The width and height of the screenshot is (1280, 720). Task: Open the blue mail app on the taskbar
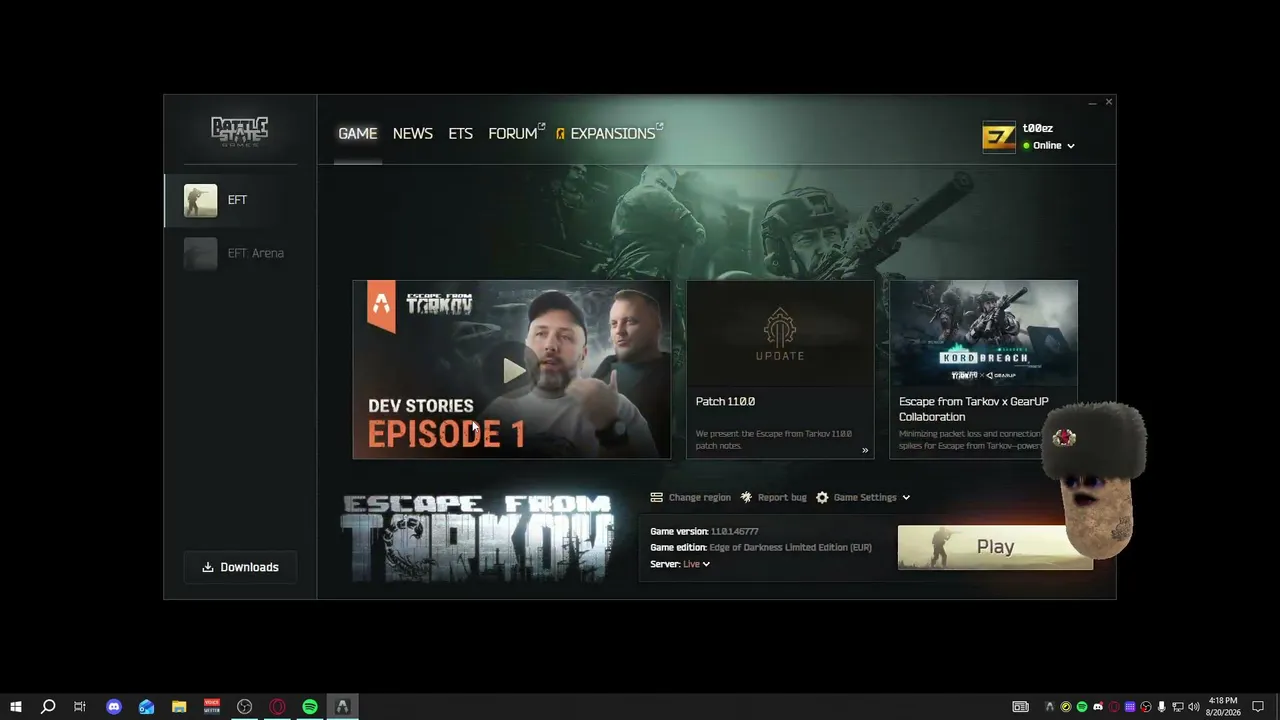click(x=147, y=707)
